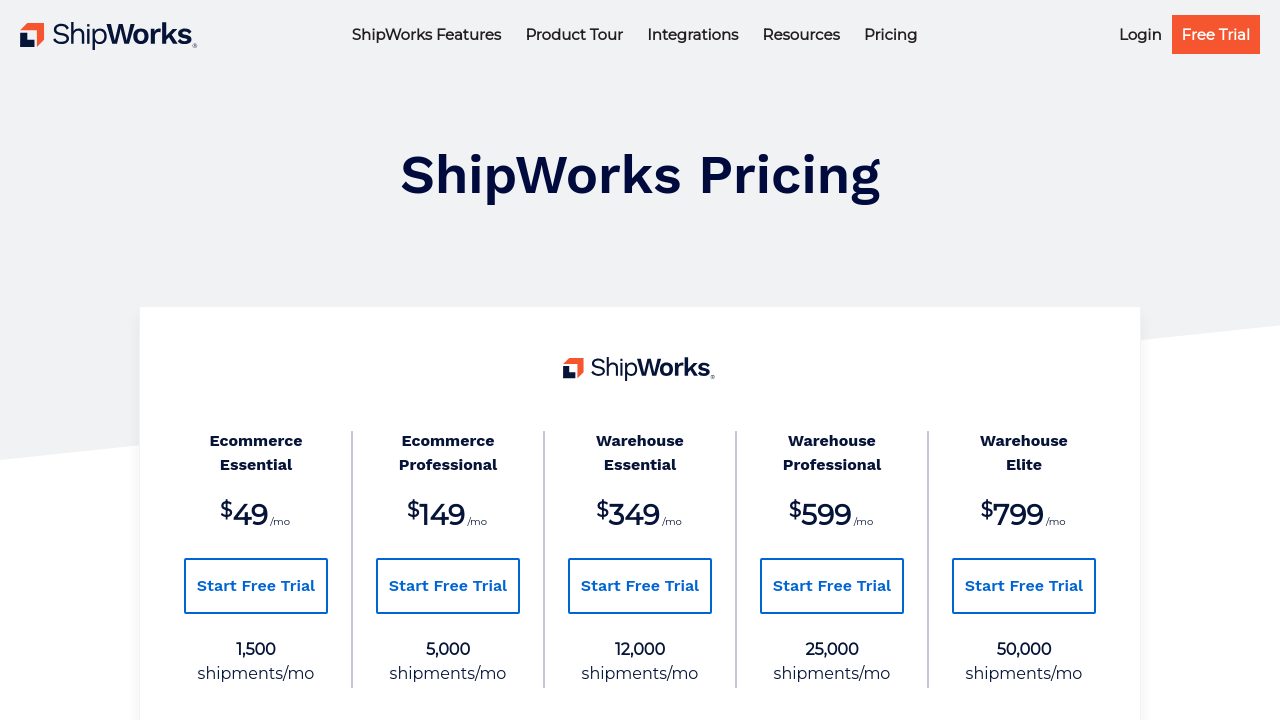Start Free Trial for Ecommerce Essential

[256, 586]
